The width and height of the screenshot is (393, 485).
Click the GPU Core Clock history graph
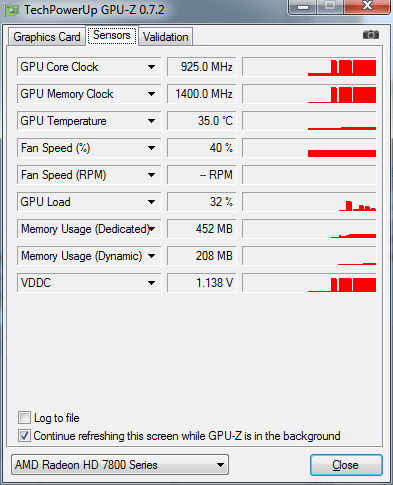[x=309, y=67]
